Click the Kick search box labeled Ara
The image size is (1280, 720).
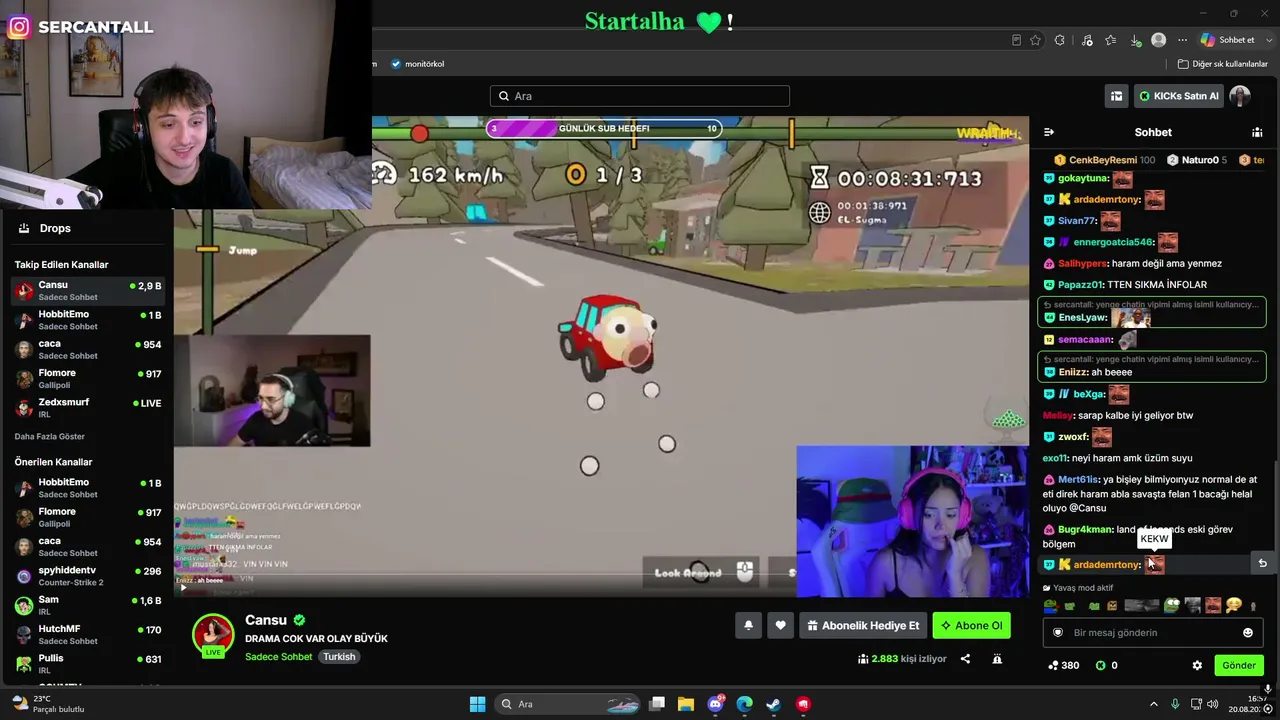tap(640, 96)
